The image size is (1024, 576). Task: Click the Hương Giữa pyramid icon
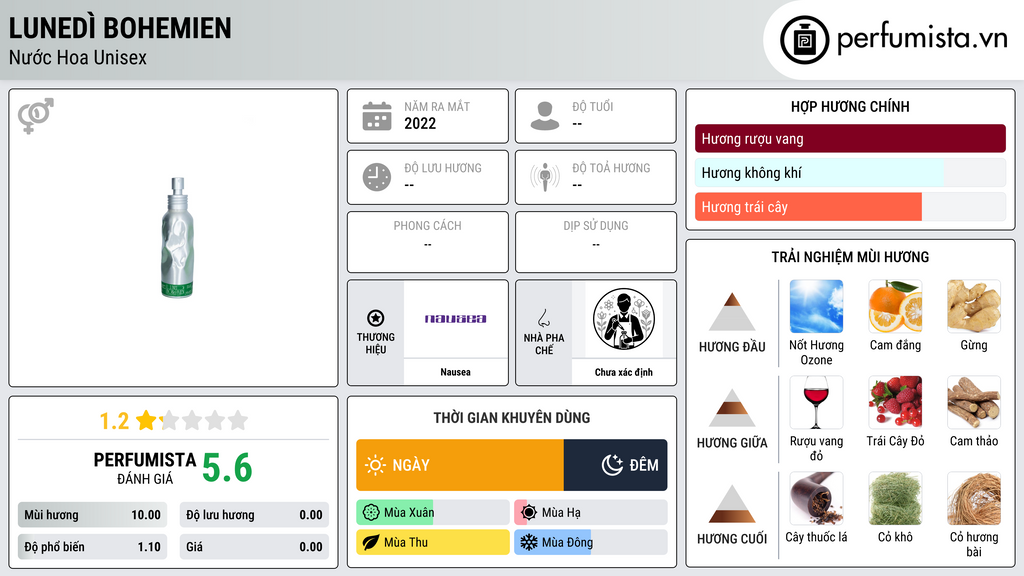732,408
